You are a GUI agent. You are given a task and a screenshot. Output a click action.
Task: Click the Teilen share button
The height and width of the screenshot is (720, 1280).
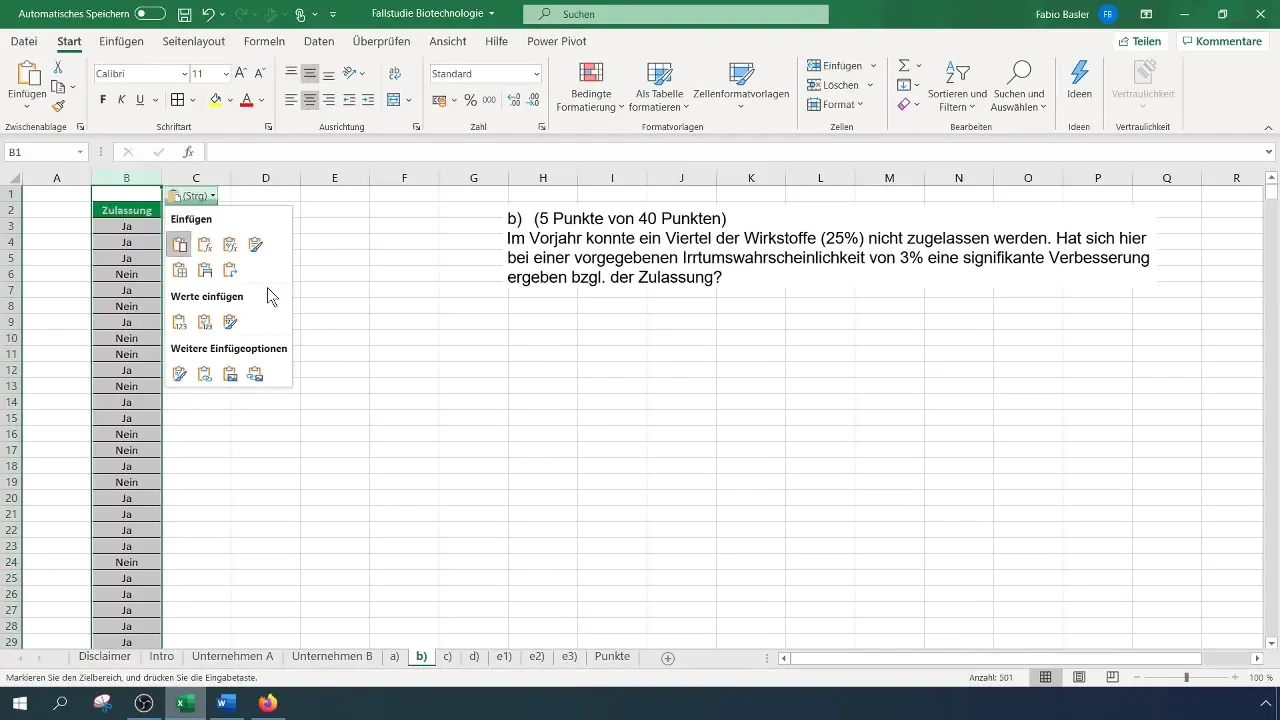pos(1140,41)
